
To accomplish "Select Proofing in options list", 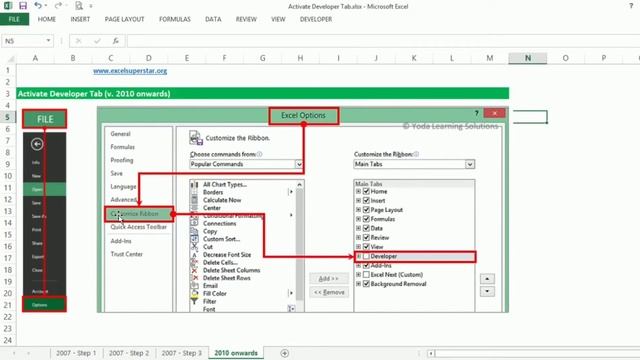I will click(122, 160).
